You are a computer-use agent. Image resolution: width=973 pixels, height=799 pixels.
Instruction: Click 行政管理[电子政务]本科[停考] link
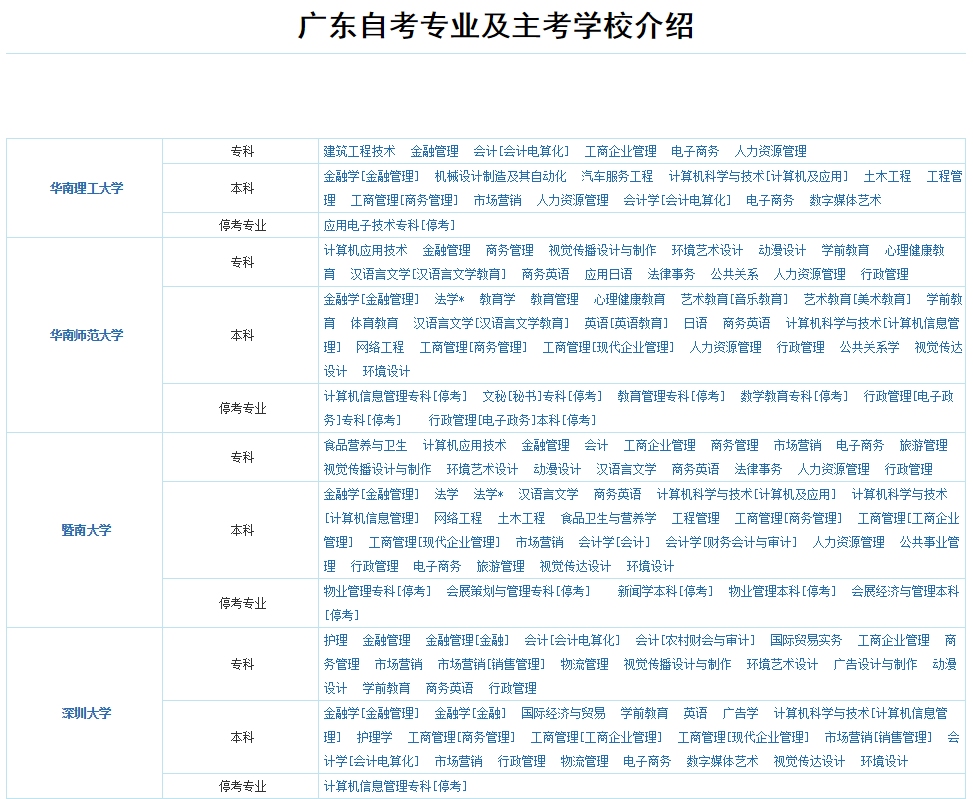(513, 421)
